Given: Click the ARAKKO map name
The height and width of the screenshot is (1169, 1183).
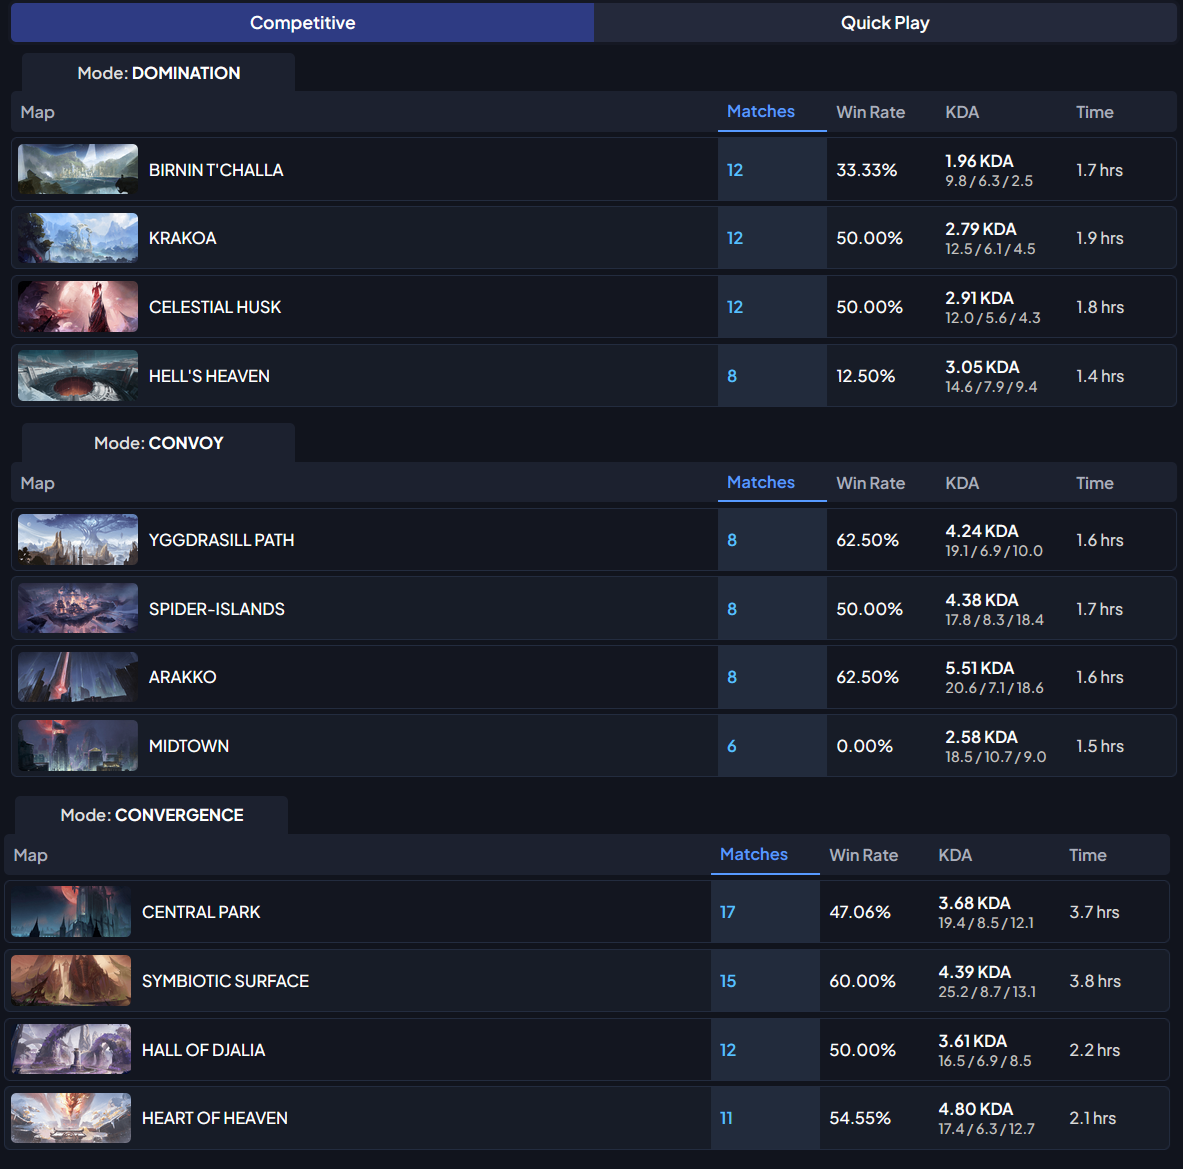Looking at the screenshot, I should pos(183,677).
